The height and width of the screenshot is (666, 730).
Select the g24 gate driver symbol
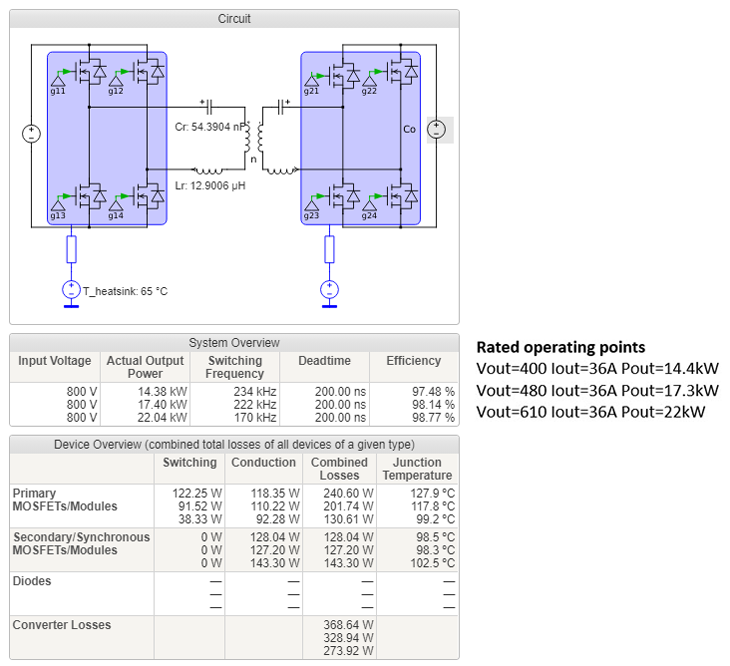[369, 205]
